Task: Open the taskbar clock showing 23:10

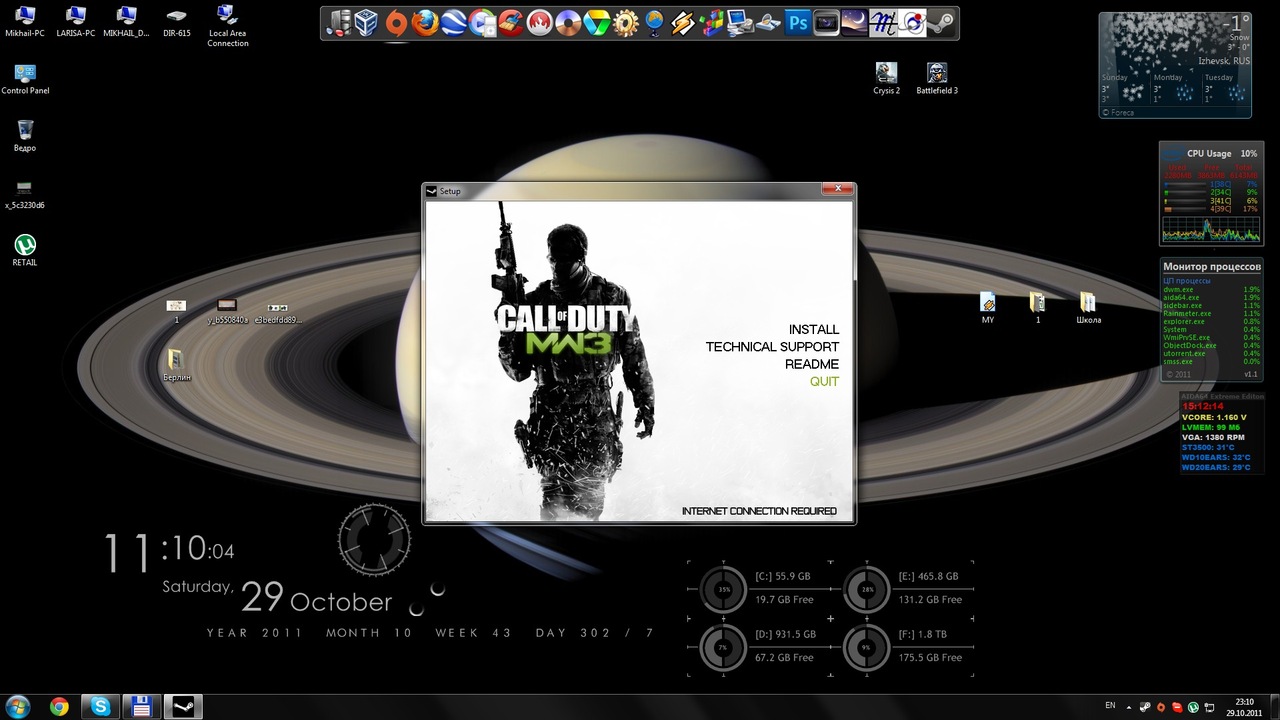Action: click(1244, 707)
